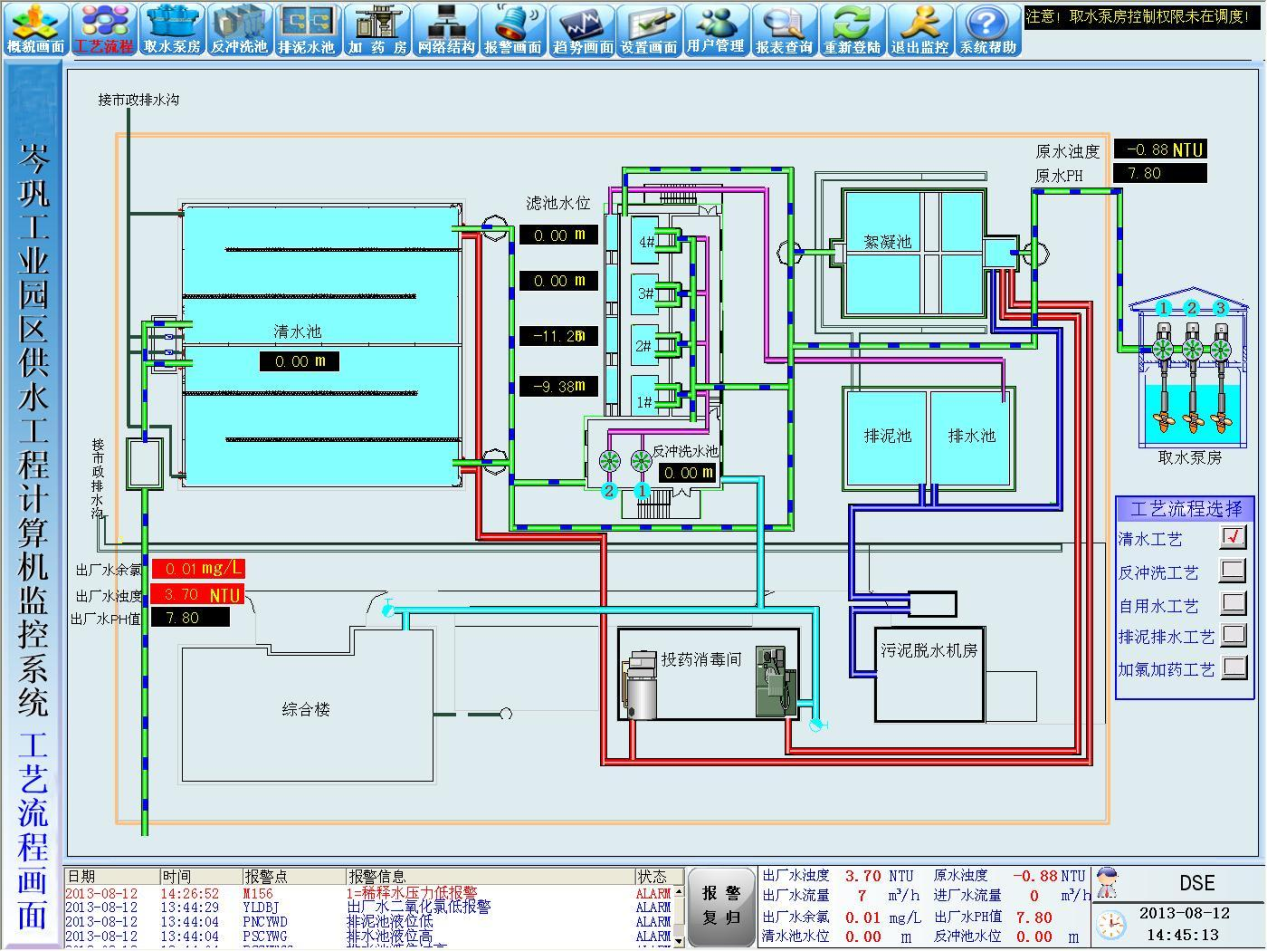Screen dimensions: 1267x951
Task: Enable the 反冲洗工艺 process checkbox
Action: coord(1233,571)
